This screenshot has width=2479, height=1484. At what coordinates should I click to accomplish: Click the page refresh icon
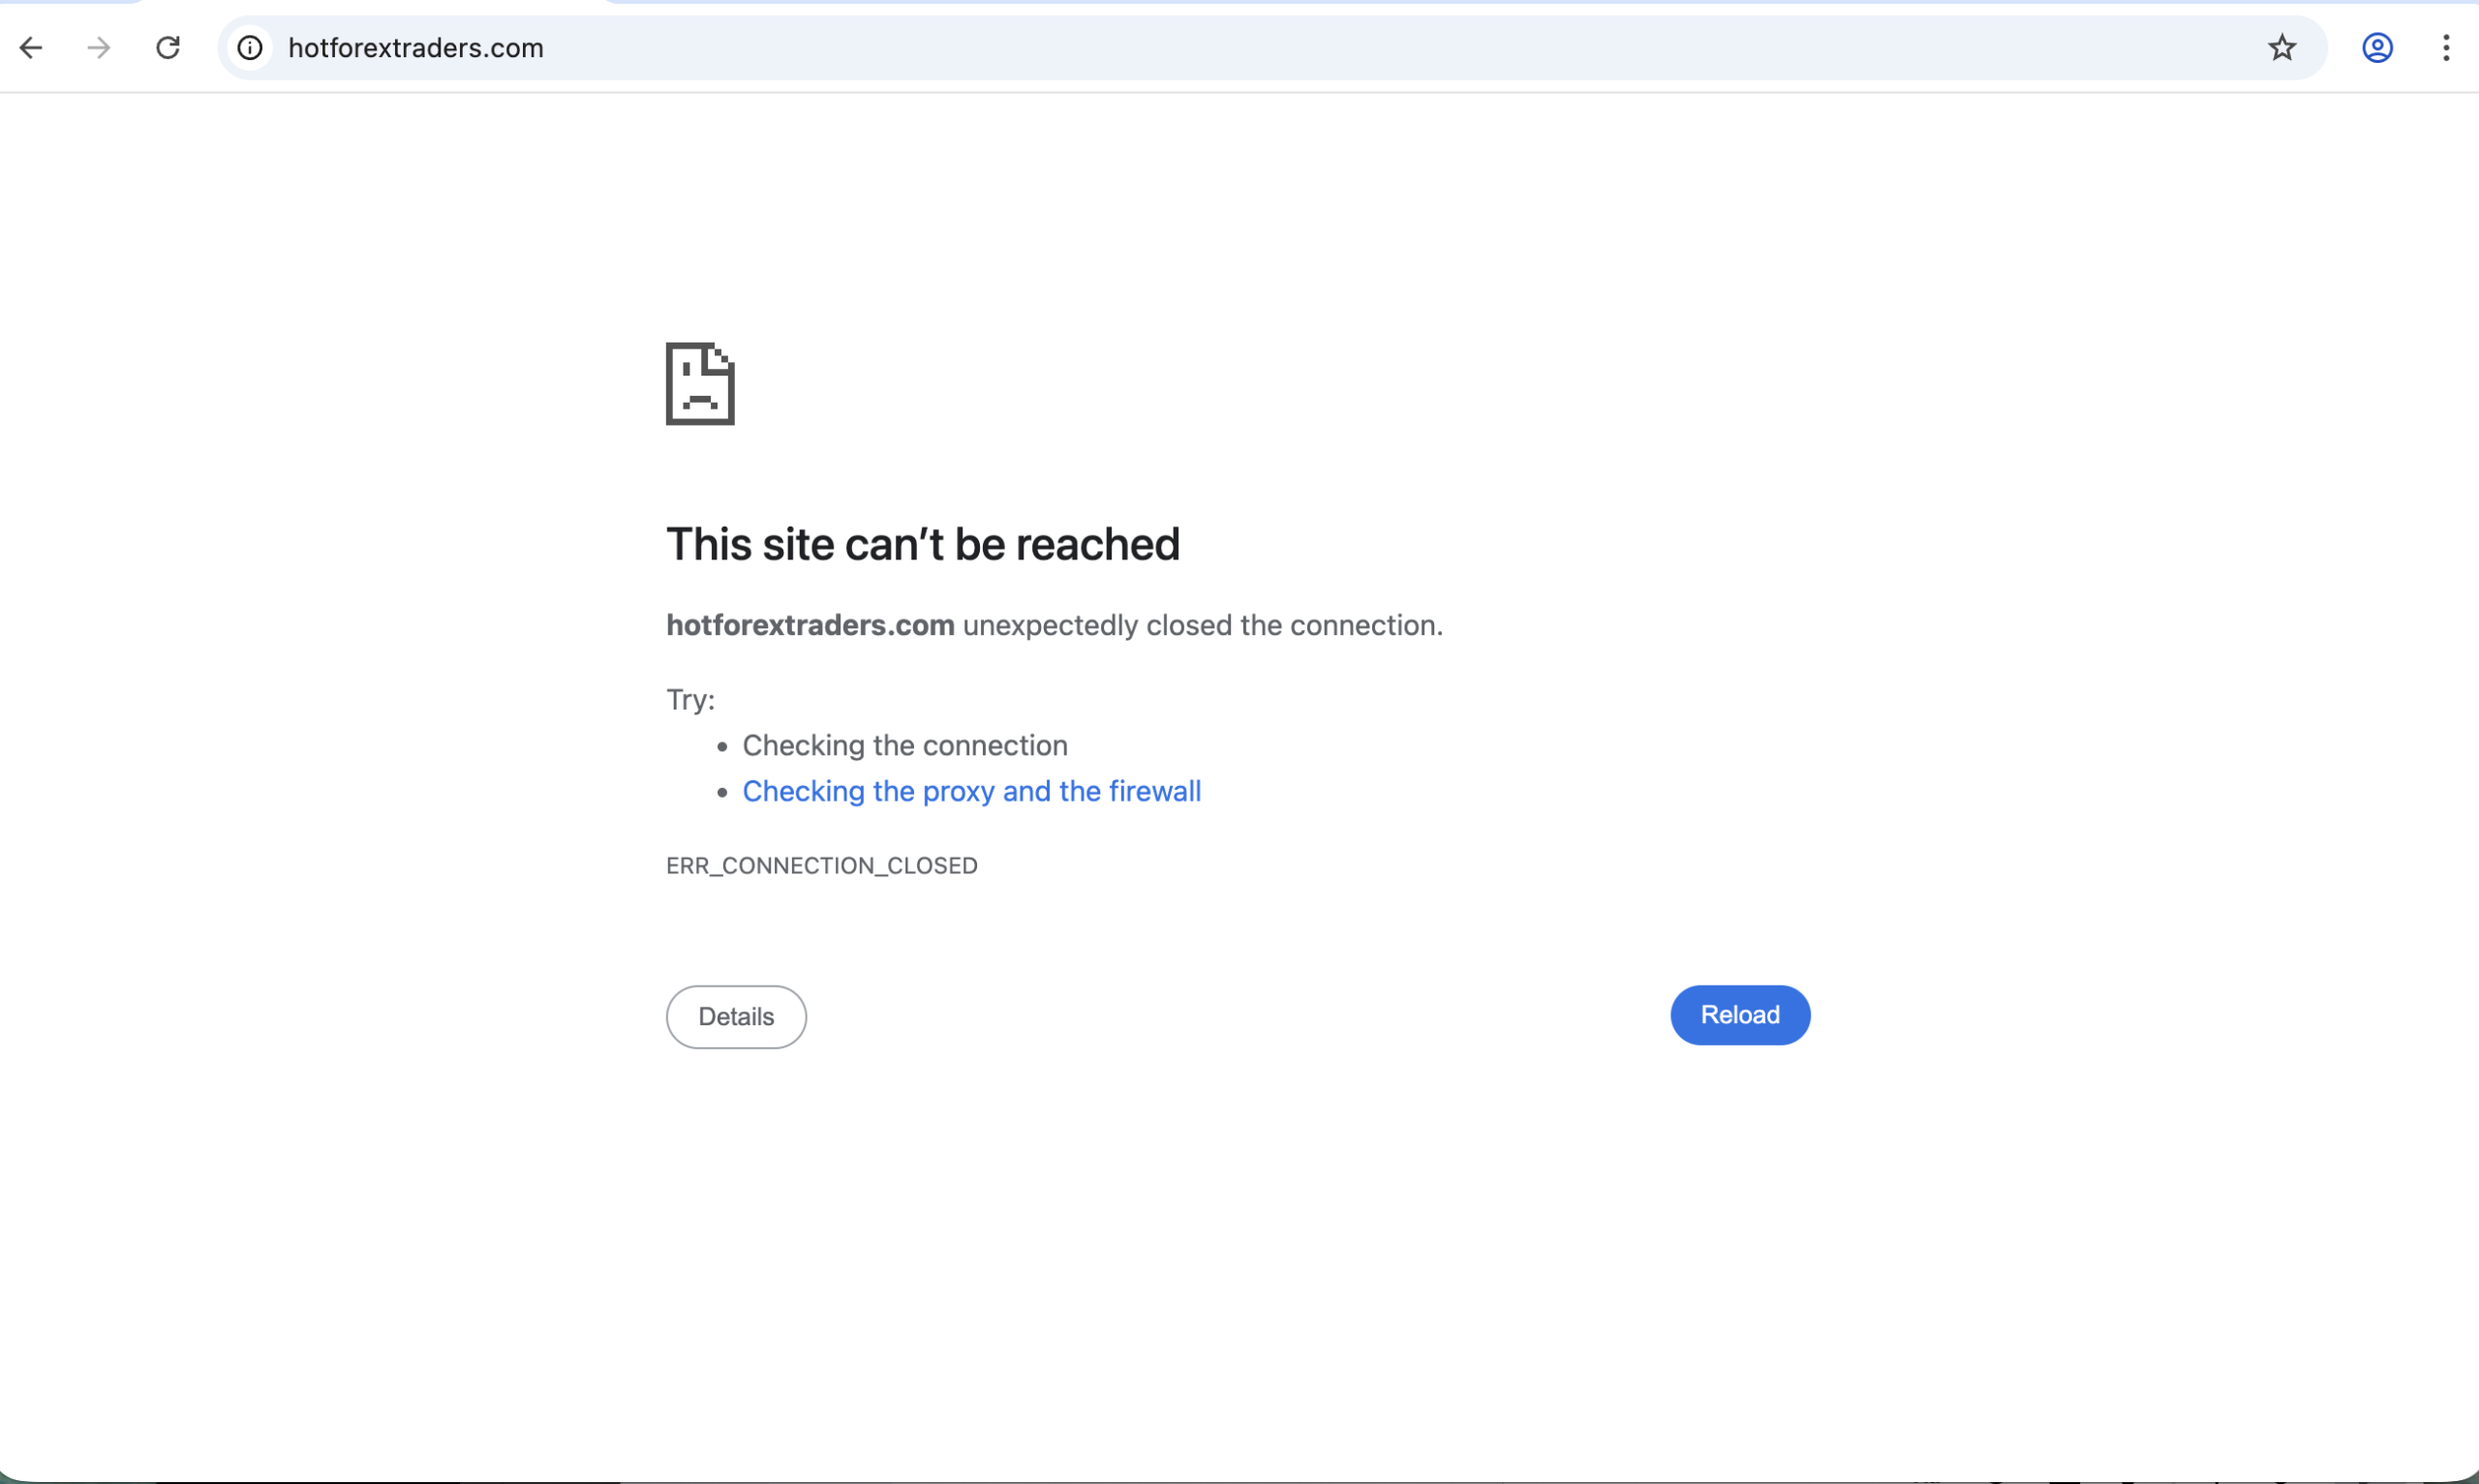[168, 47]
